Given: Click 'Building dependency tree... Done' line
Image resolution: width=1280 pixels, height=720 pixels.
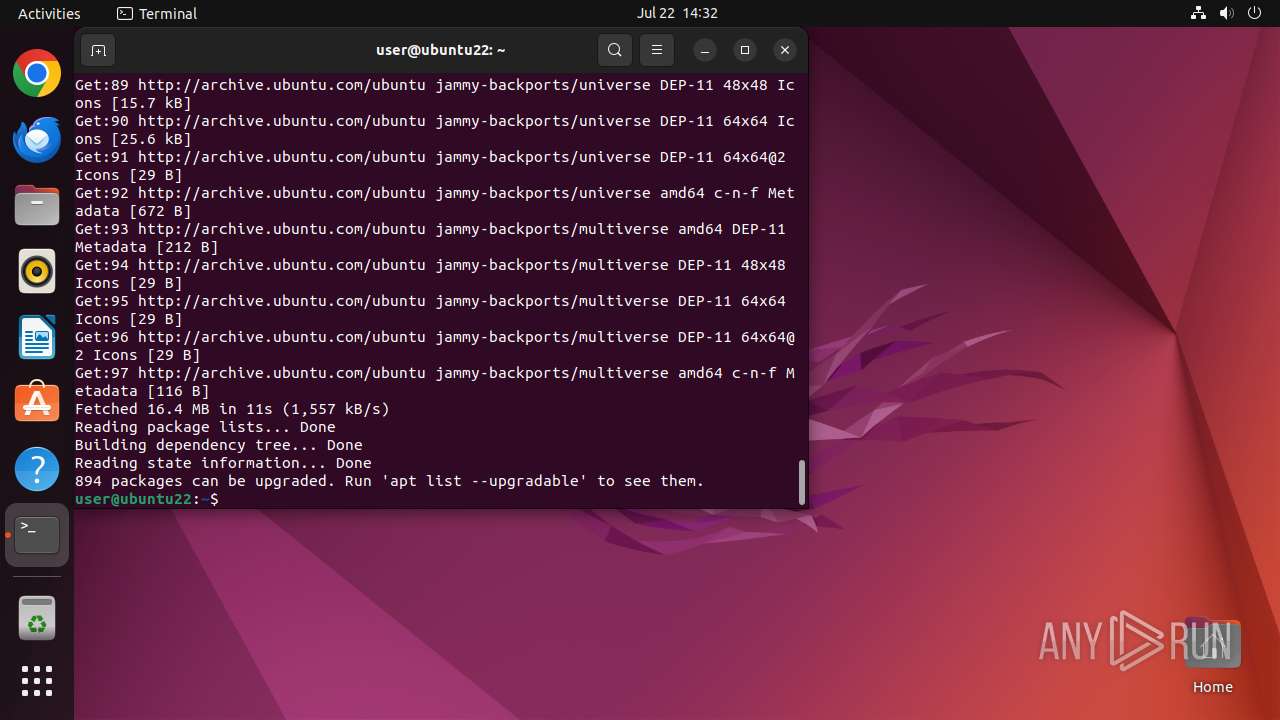Looking at the screenshot, I should coord(219,445).
